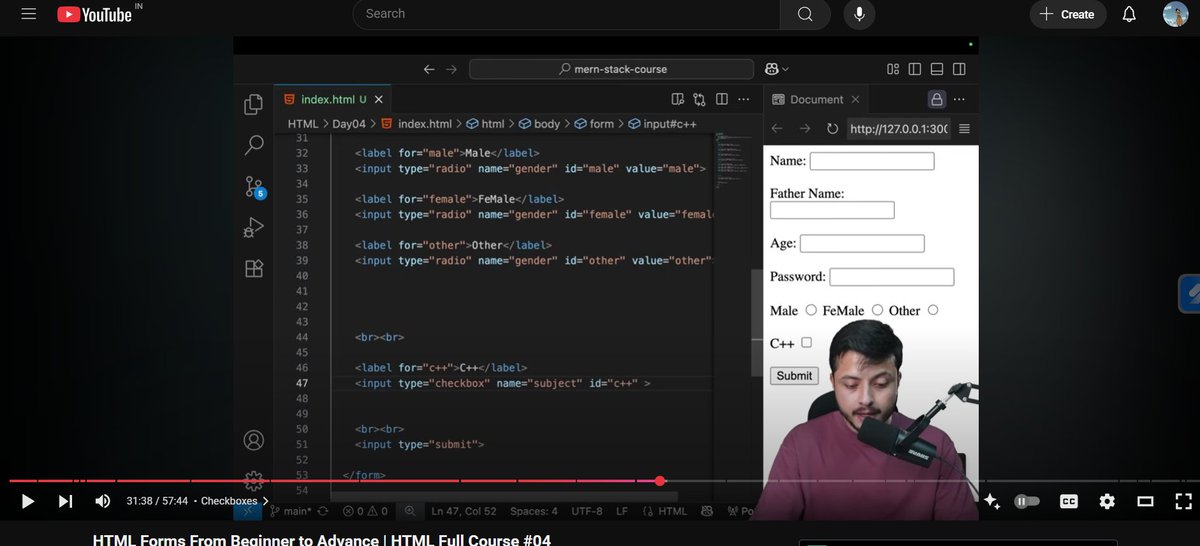
Task: Open the VS Code Extensions view
Action: [x=254, y=269]
